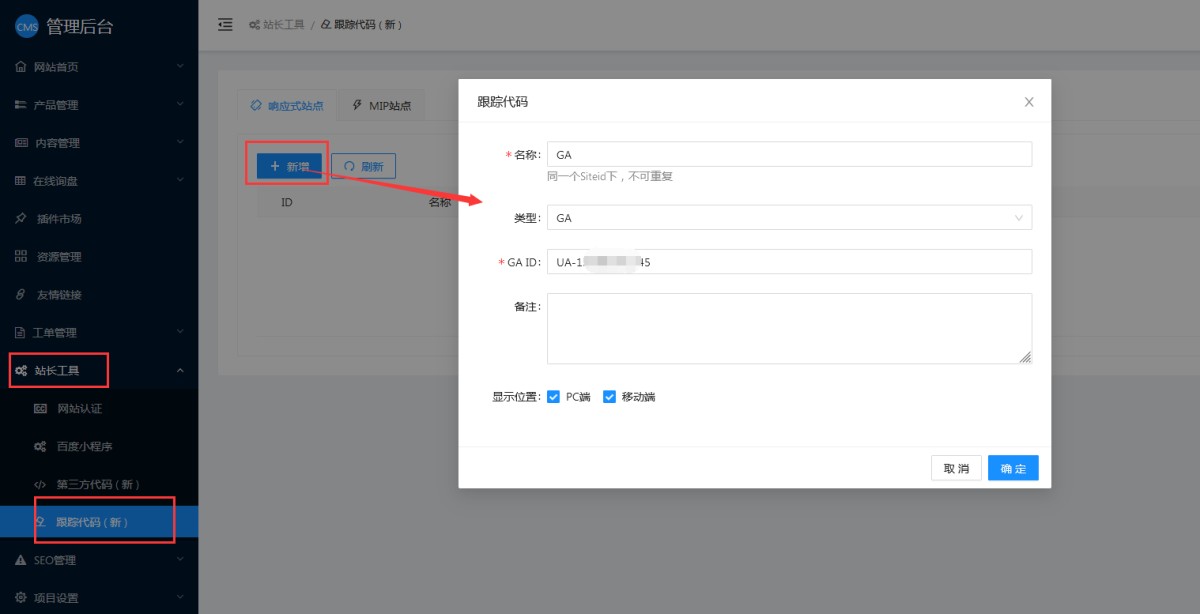Screen dimensions: 1200x614
Task: Click the 插件市场 pin icon
Action: click(x=21, y=219)
